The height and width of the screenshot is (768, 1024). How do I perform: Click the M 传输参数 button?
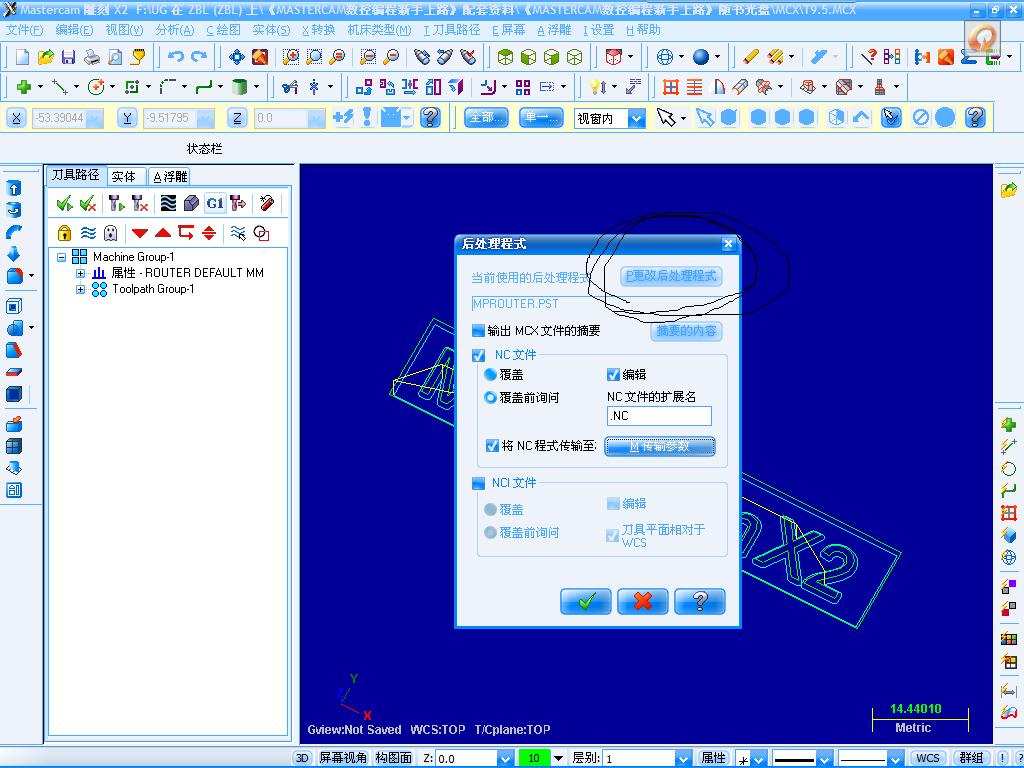(660, 447)
